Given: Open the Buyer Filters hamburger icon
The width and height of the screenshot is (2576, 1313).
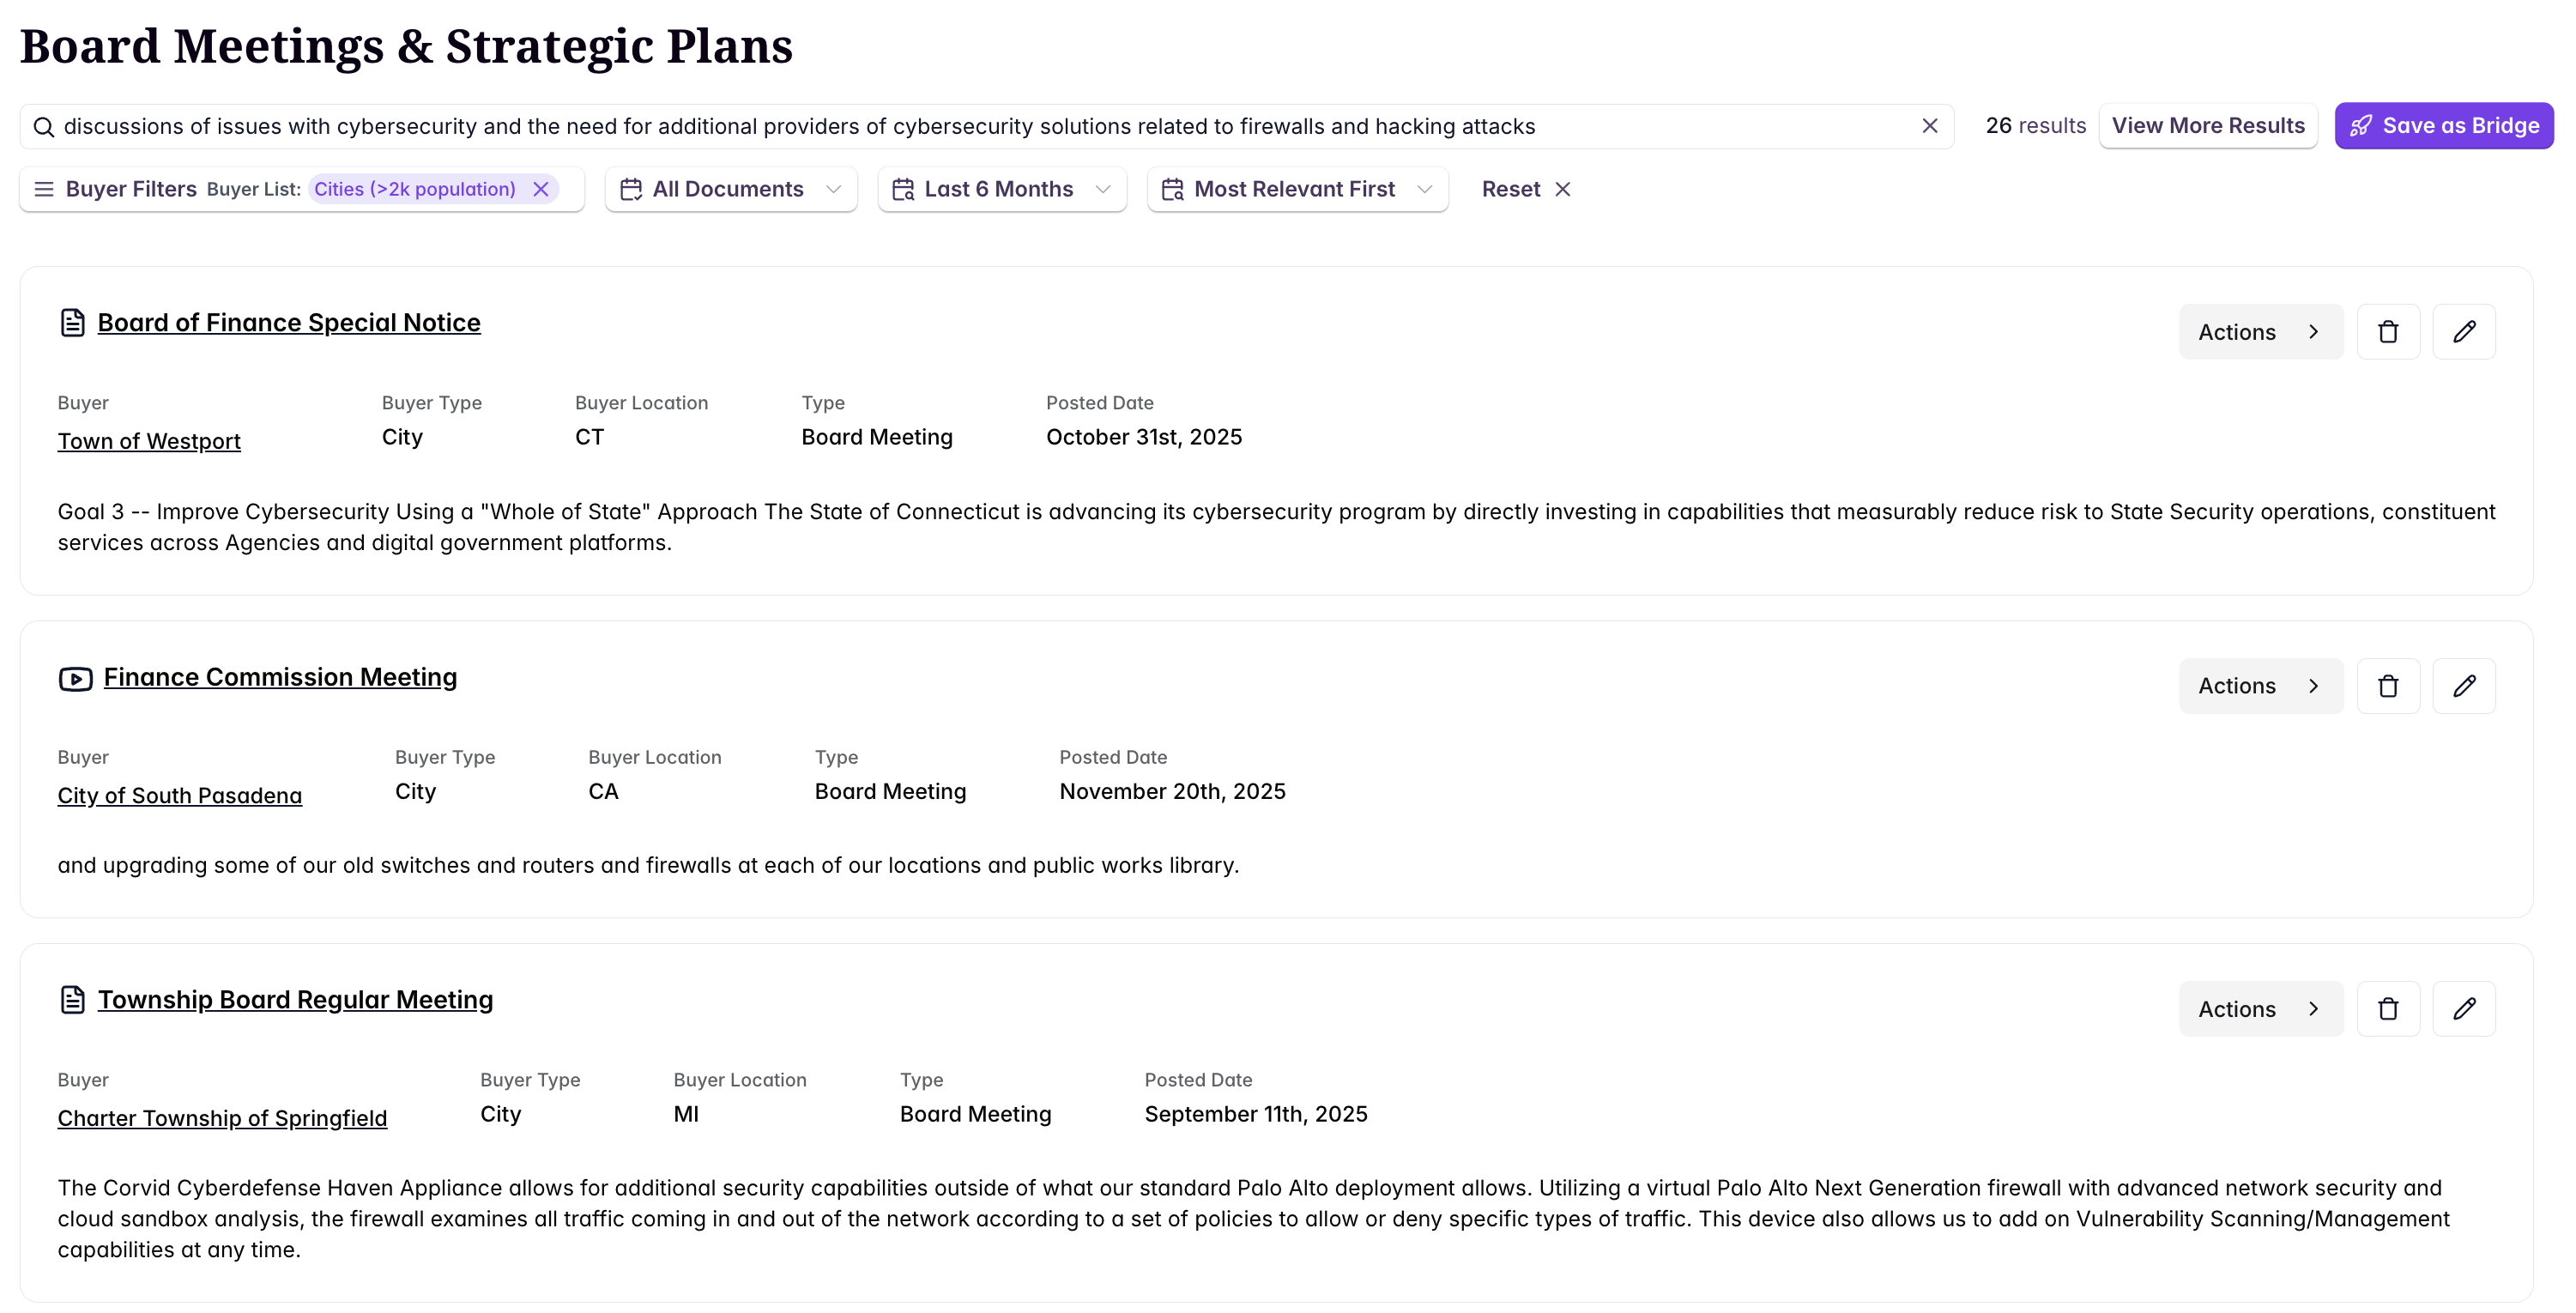Looking at the screenshot, I should pyautogui.click(x=44, y=189).
